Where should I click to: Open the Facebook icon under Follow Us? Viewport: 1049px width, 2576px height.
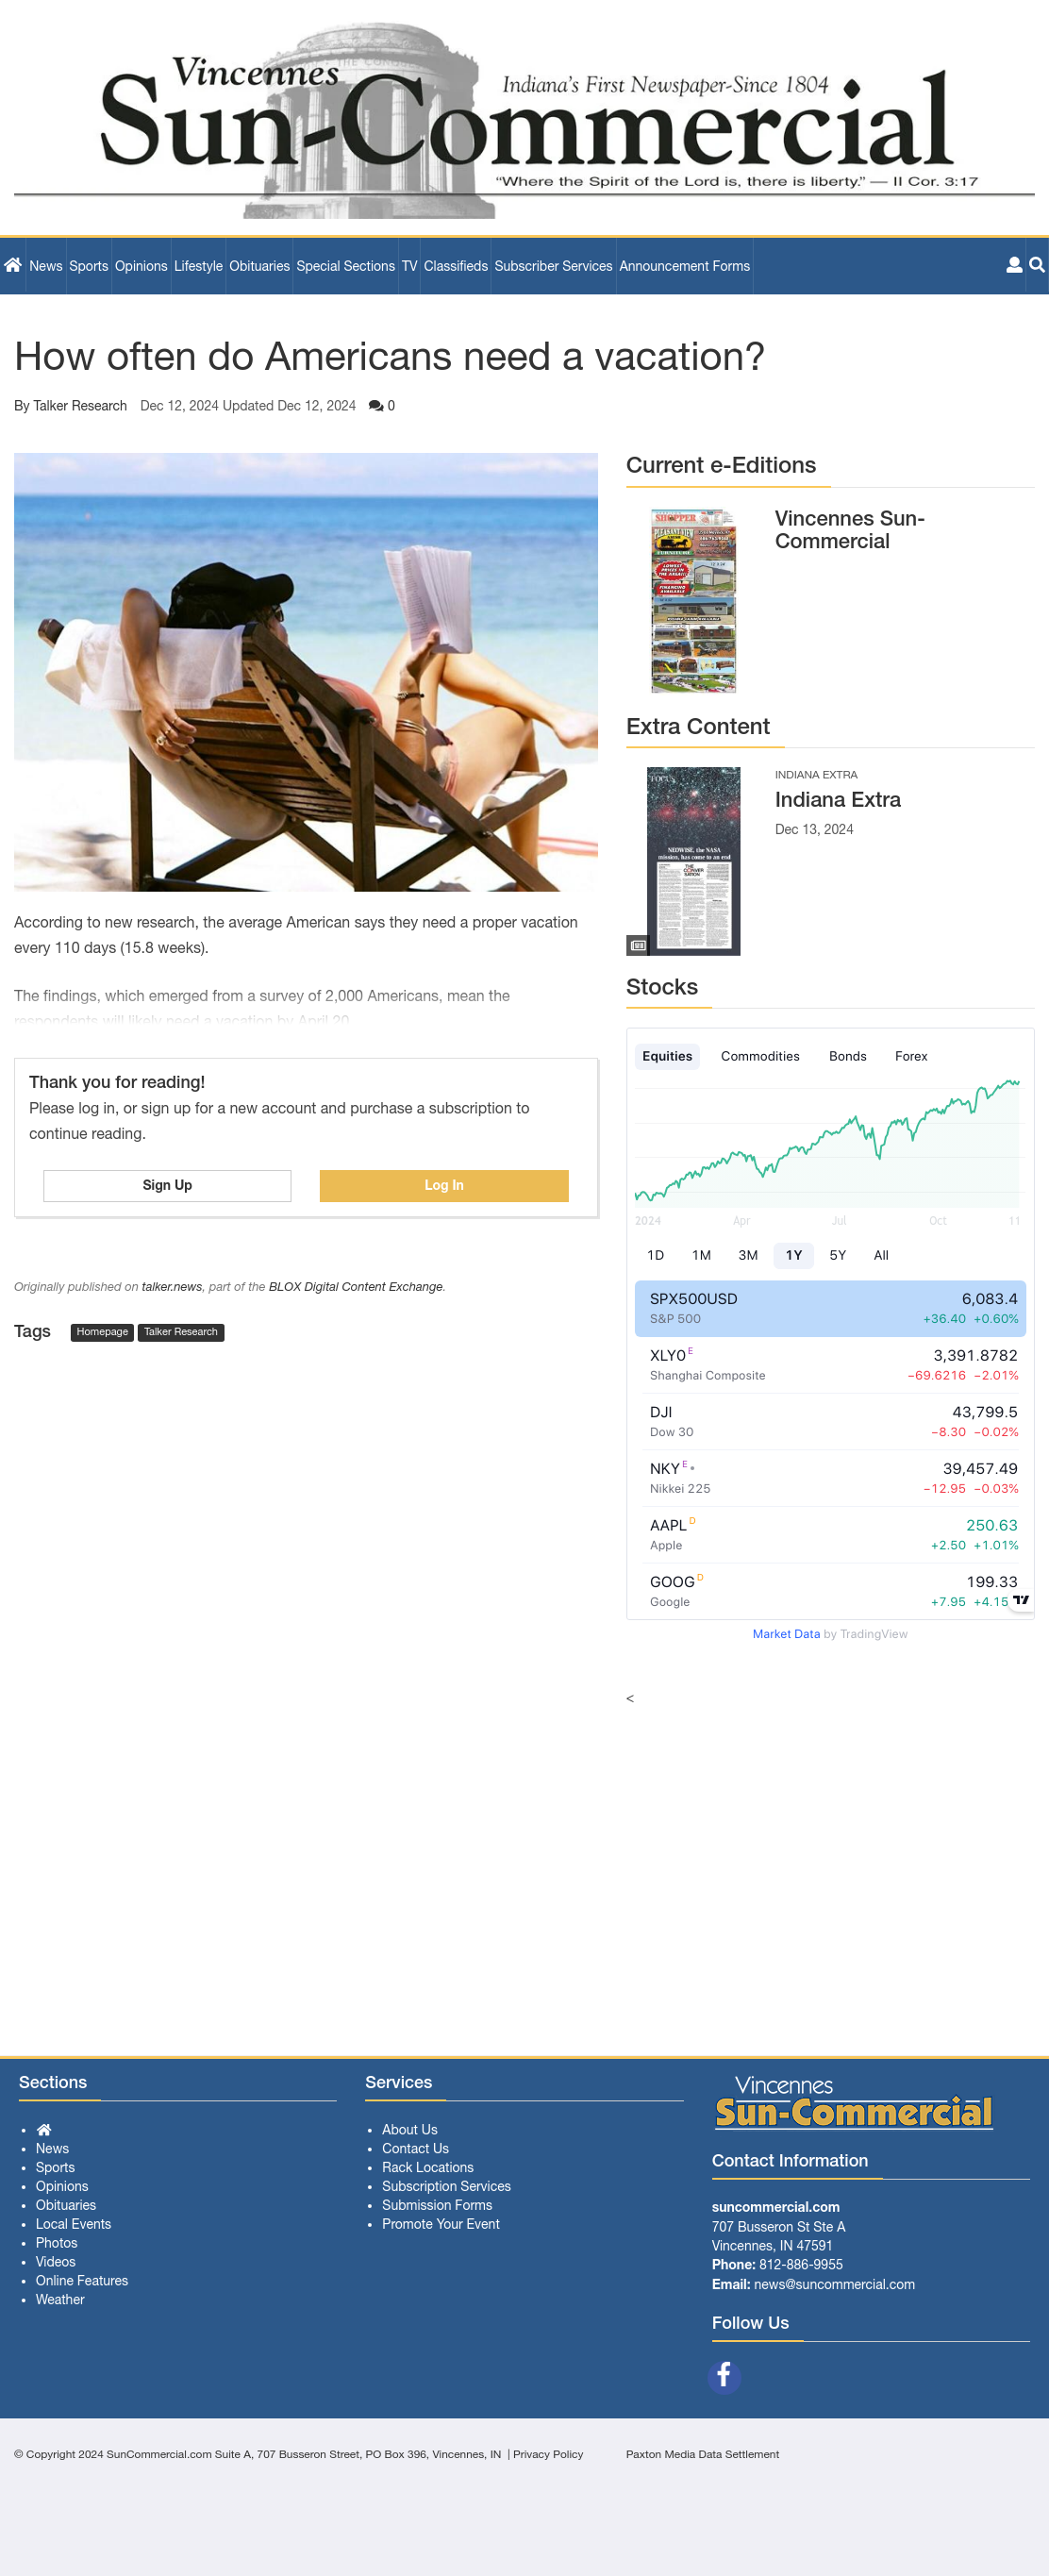[x=724, y=2375]
